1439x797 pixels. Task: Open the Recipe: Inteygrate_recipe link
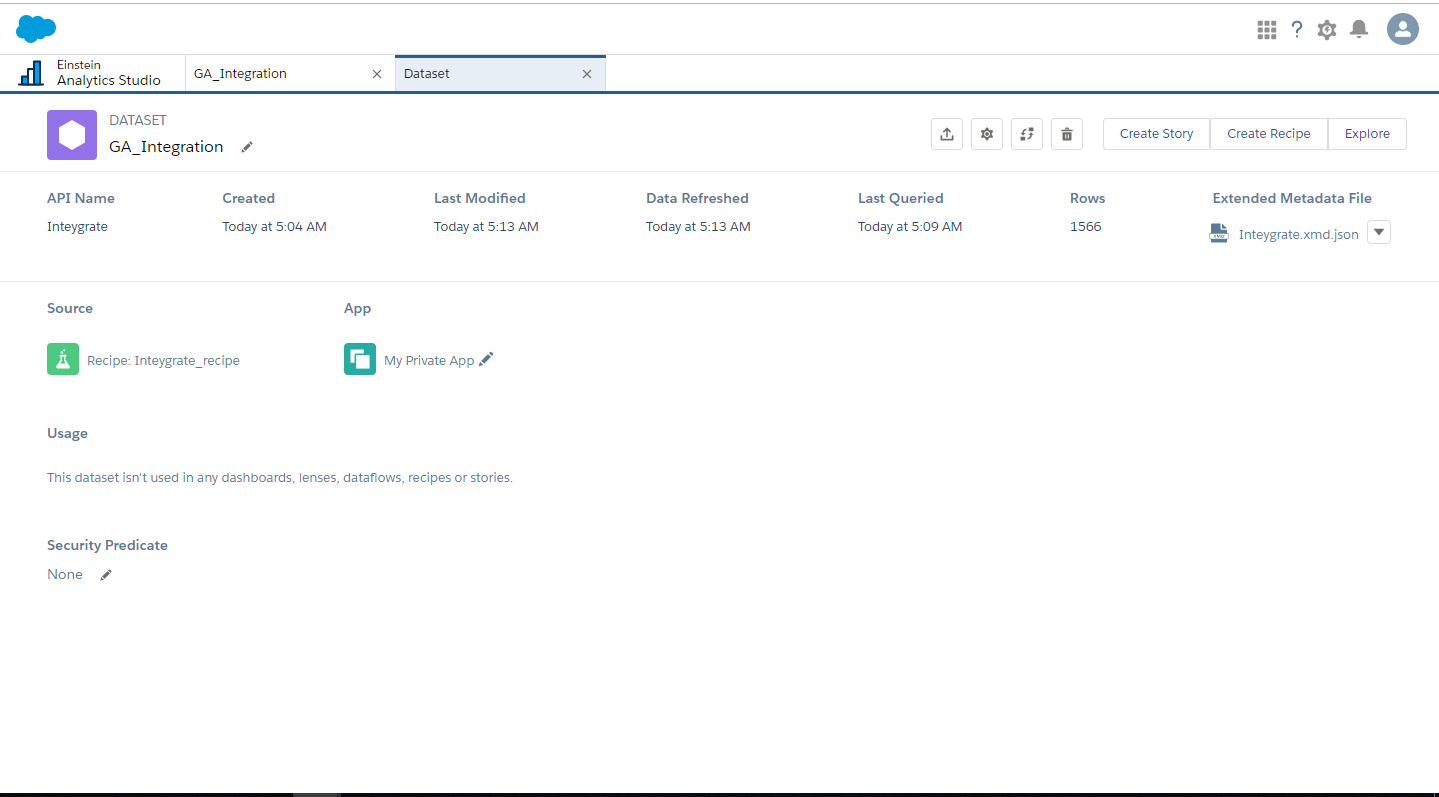163,360
